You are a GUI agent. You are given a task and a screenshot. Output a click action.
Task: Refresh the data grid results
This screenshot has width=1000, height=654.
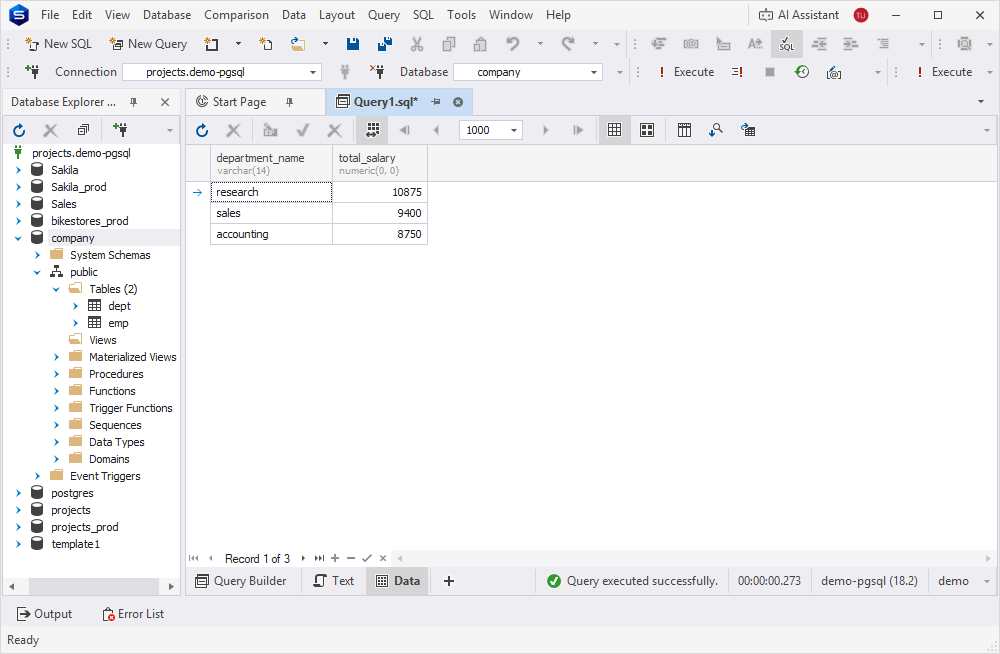tap(202, 131)
